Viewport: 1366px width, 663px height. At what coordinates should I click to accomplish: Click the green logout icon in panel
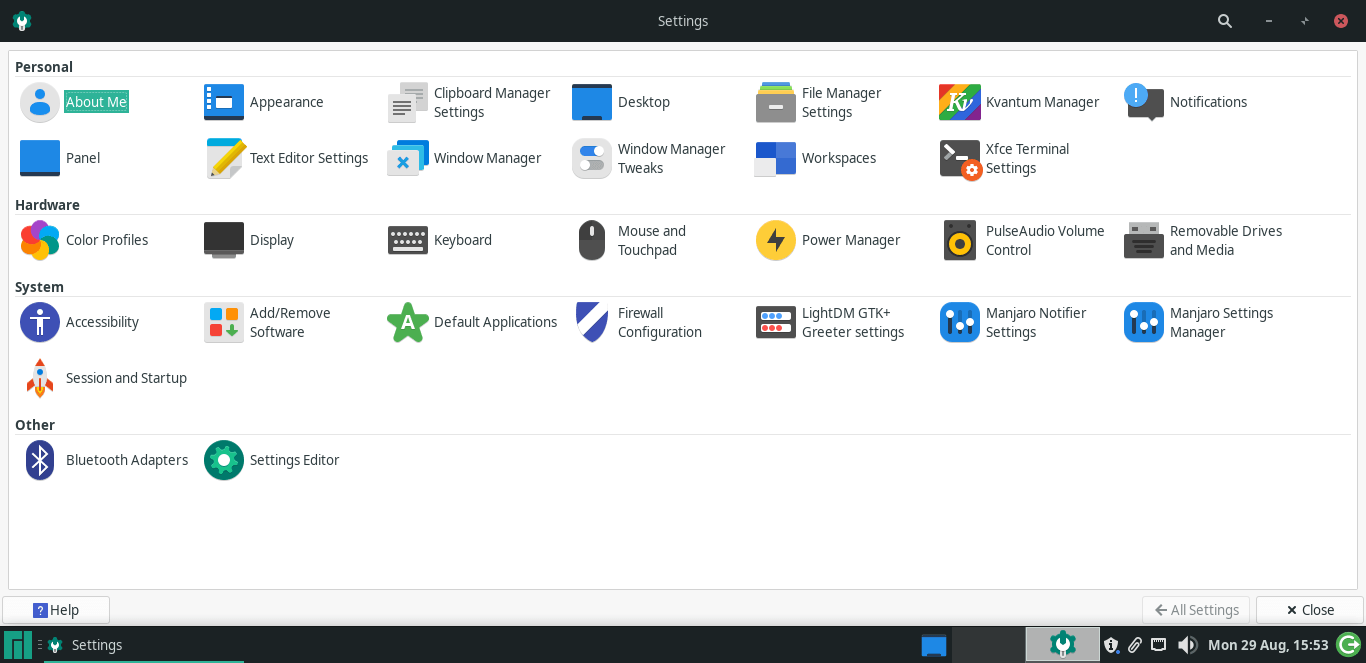click(x=1349, y=645)
